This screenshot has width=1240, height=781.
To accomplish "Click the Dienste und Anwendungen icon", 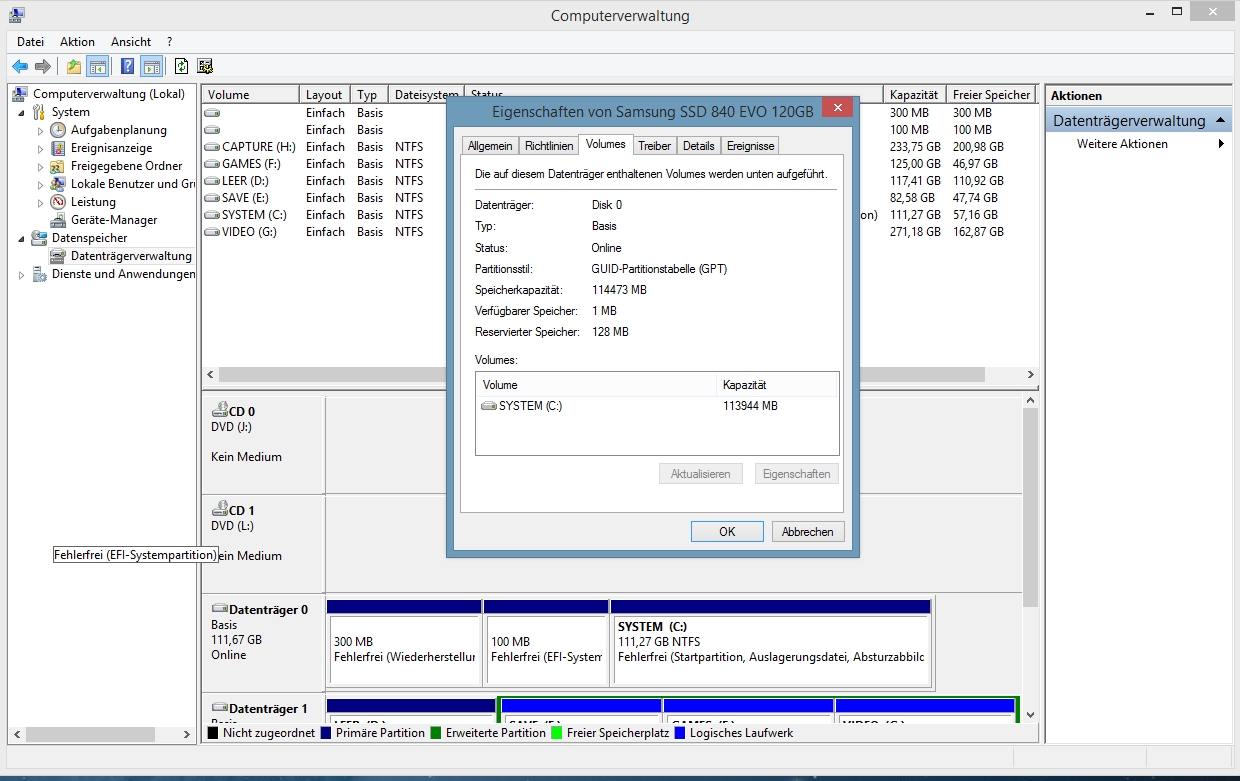I will click(x=40, y=274).
